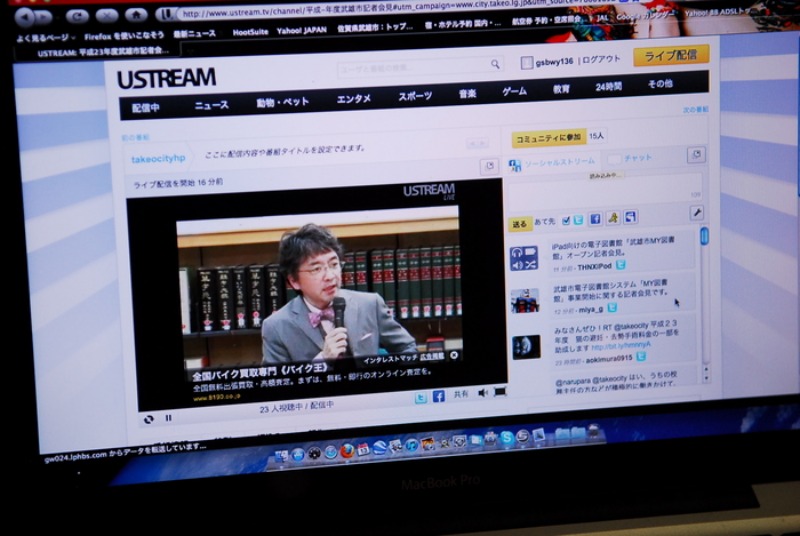Share stream via the Twitter icon under player
800x536 pixels.
pos(420,398)
